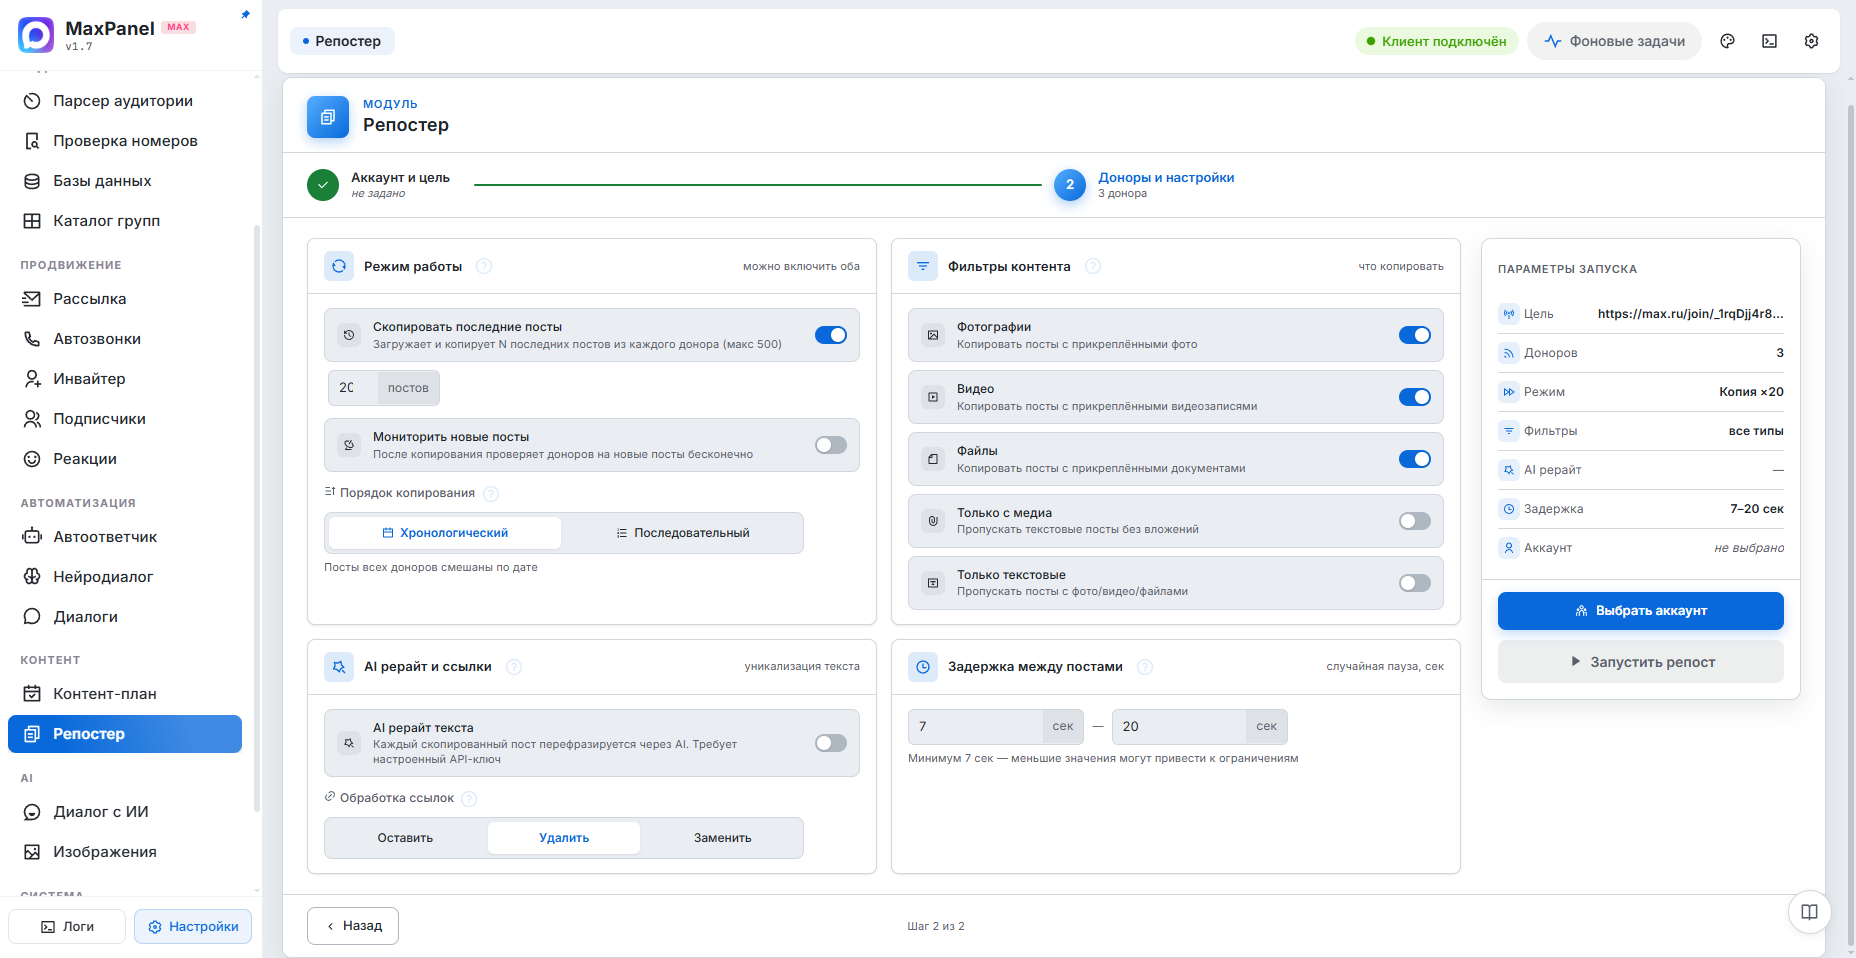Open the theme palette icon in header
This screenshot has height=958, width=1856.
coord(1727,41)
